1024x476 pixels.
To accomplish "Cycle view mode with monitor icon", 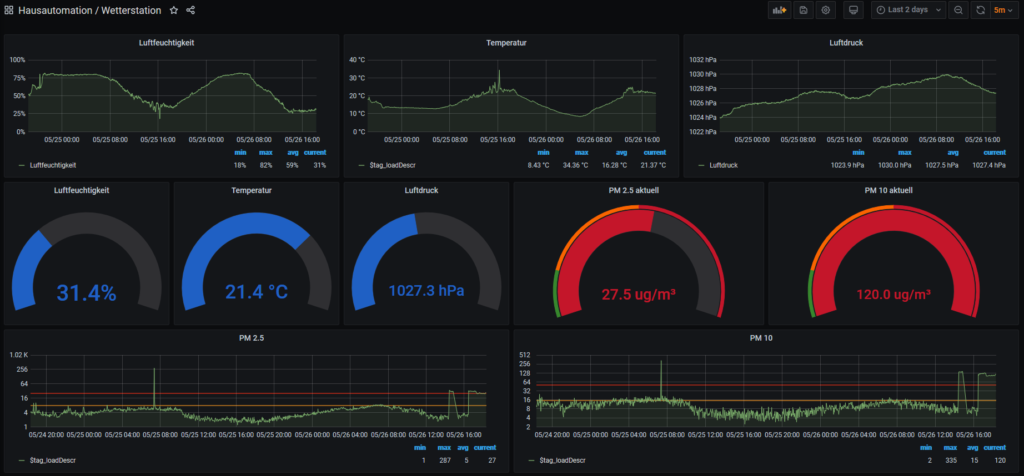I will (854, 10).
